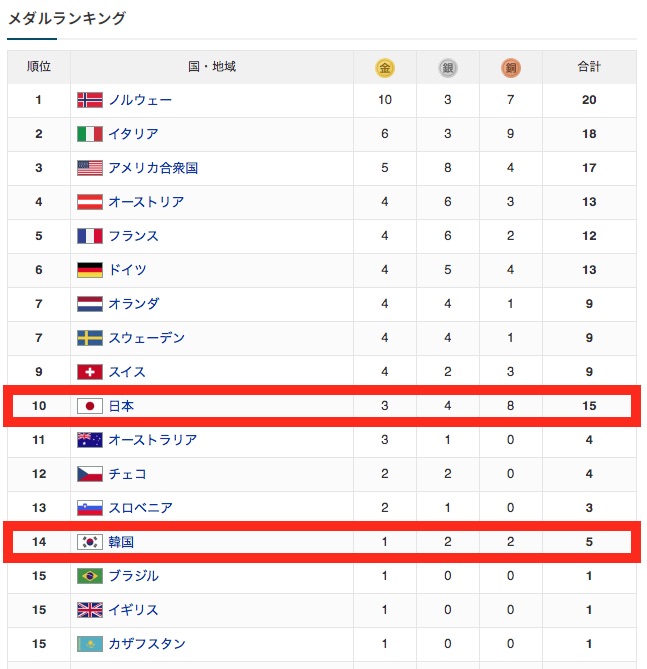Click the United States flag icon
647x669 pixels.
[x=90, y=168]
